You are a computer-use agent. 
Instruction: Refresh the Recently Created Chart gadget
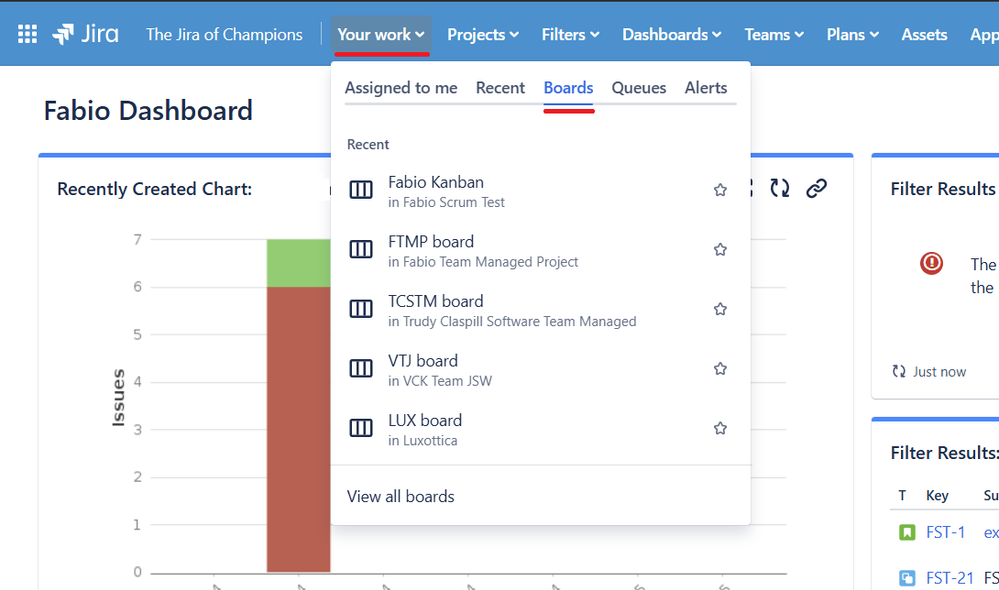780,188
